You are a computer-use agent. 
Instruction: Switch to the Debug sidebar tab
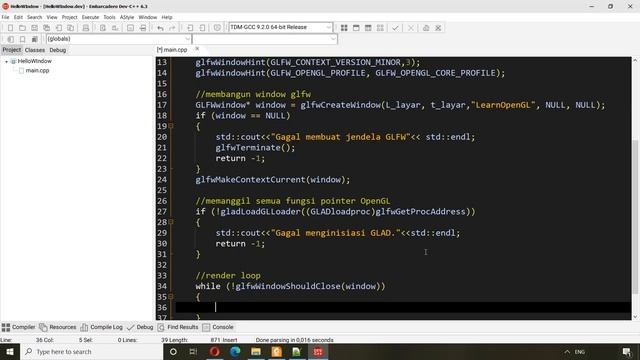58,50
